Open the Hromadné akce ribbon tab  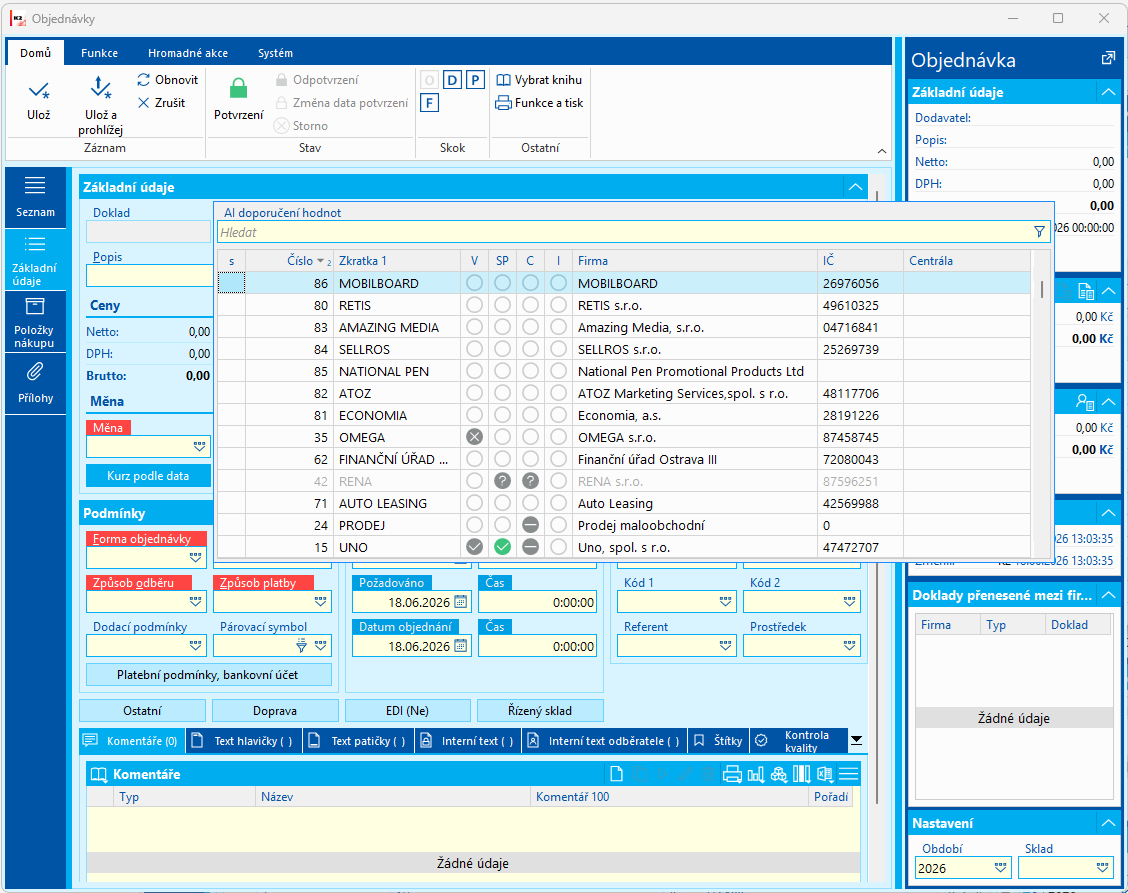click(x=188, y=53)
